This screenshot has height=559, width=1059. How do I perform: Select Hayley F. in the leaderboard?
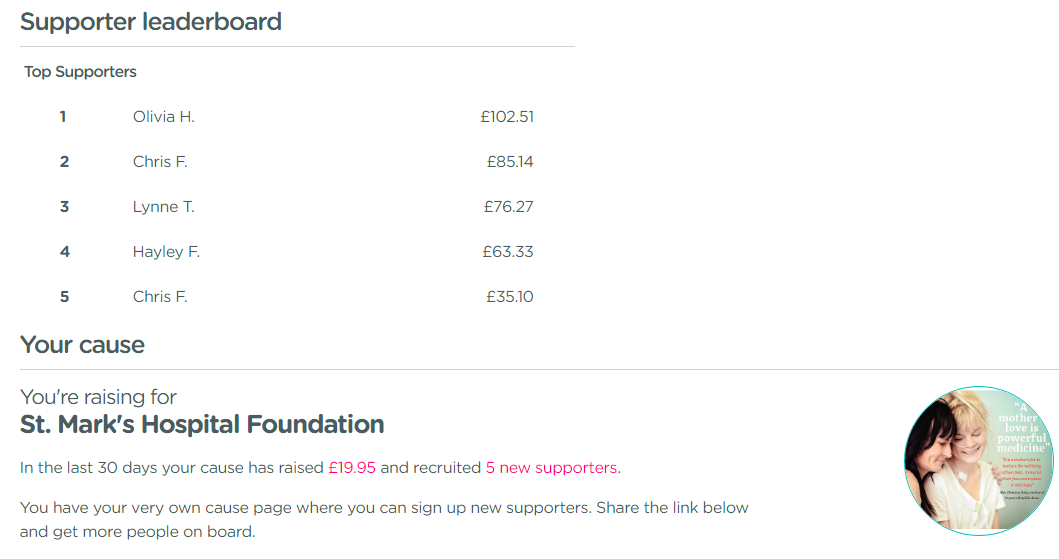coord(166,252)
